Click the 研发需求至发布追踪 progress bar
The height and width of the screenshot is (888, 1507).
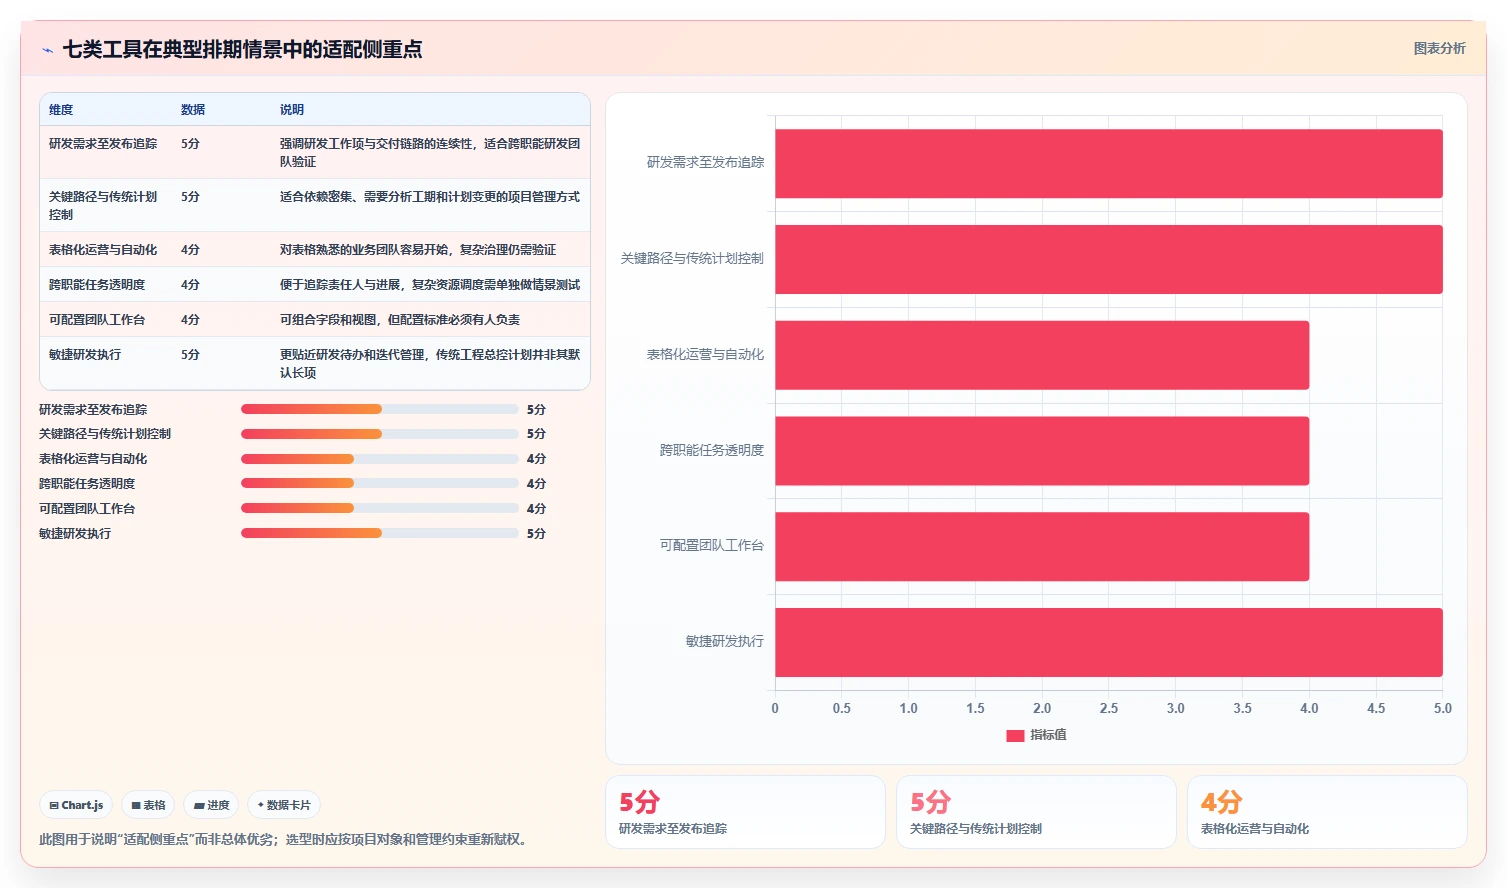379,409
